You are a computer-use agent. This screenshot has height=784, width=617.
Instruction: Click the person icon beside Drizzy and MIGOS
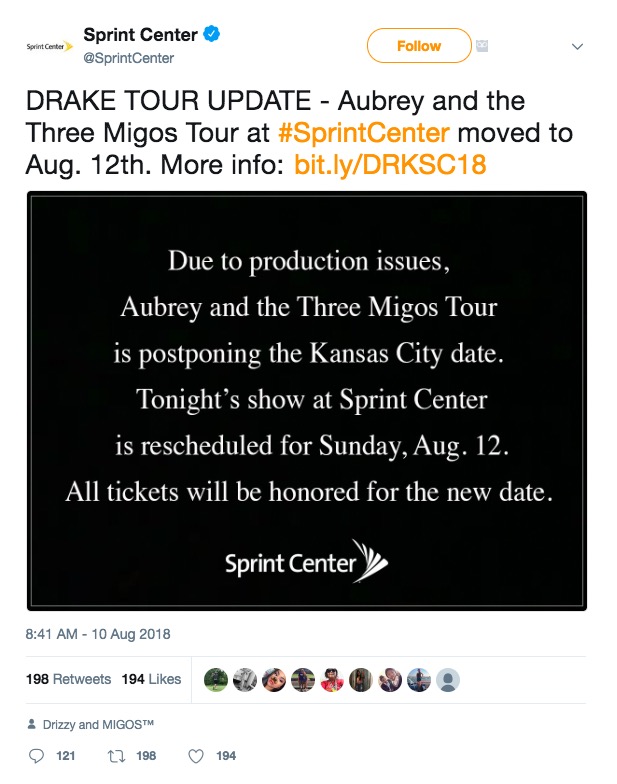[x=32, y=724]
